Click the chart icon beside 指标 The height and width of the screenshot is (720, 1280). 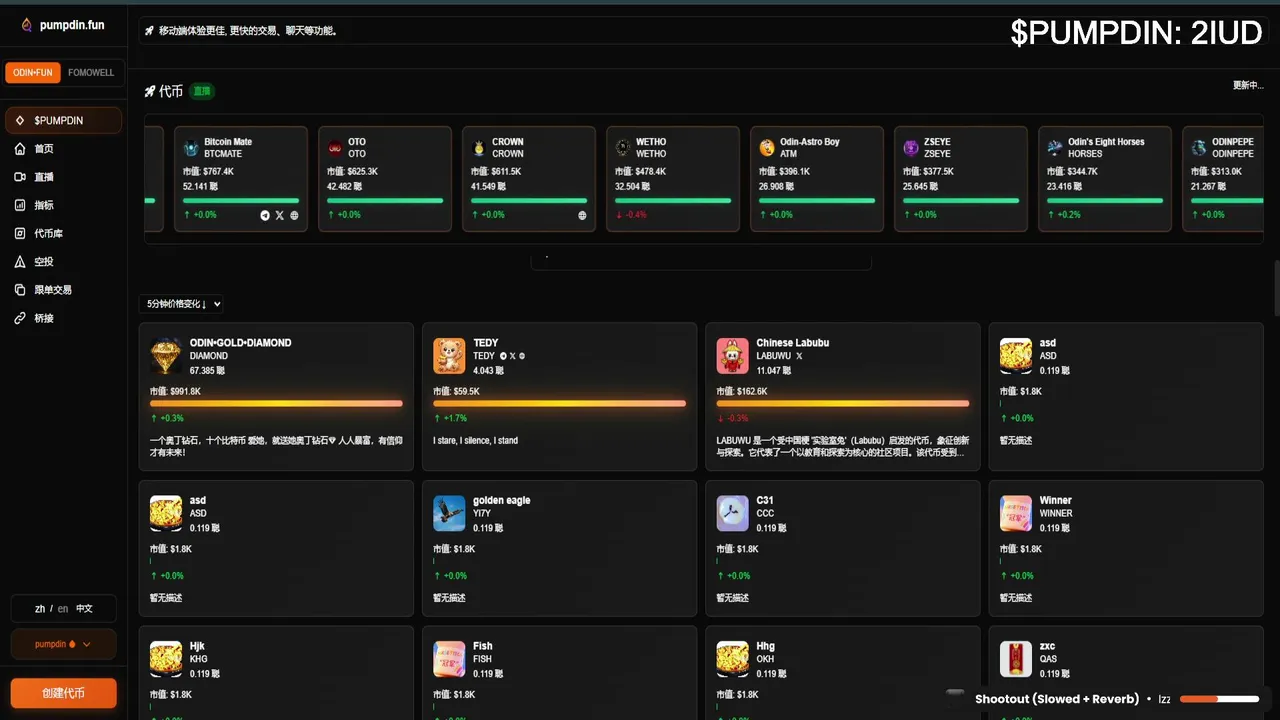[20, 205]
